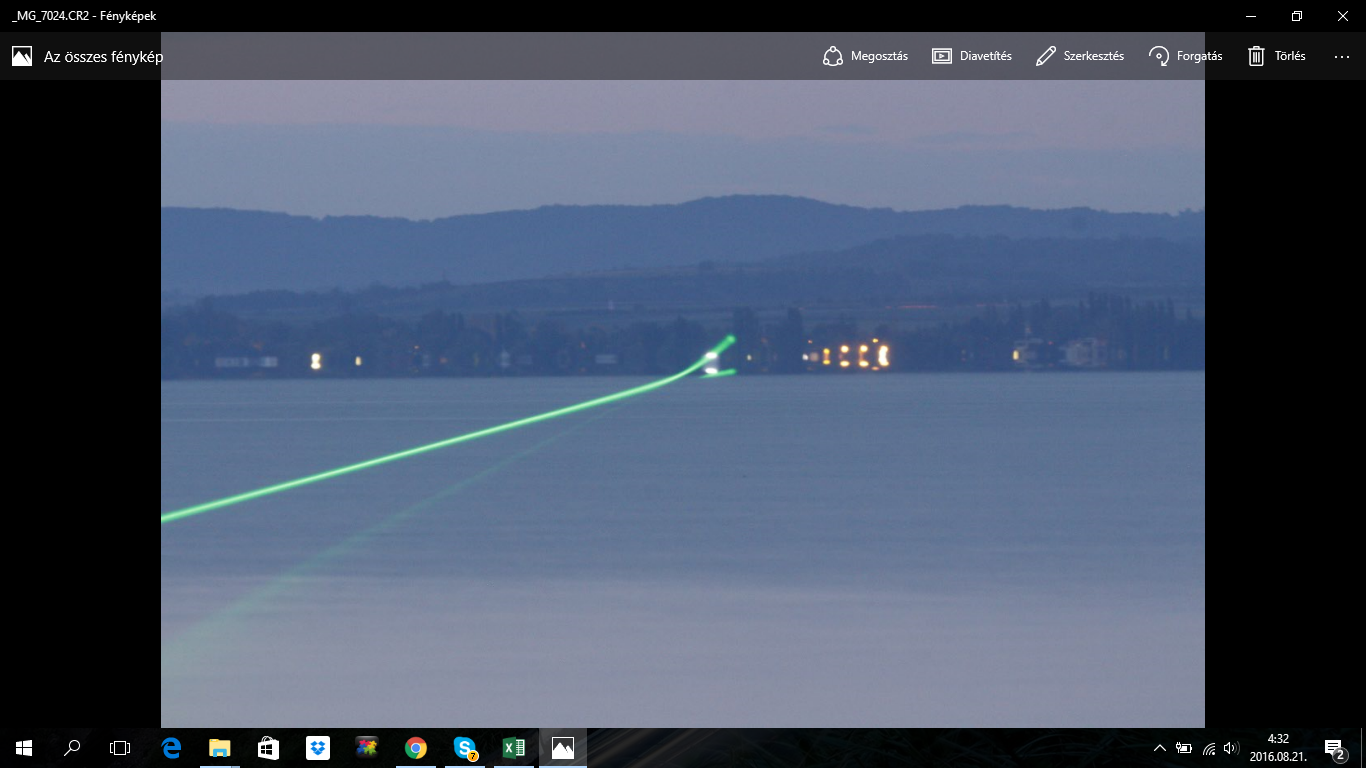
Task: Switch to Excel on the taskbar
Action: [x=513, y=747]
